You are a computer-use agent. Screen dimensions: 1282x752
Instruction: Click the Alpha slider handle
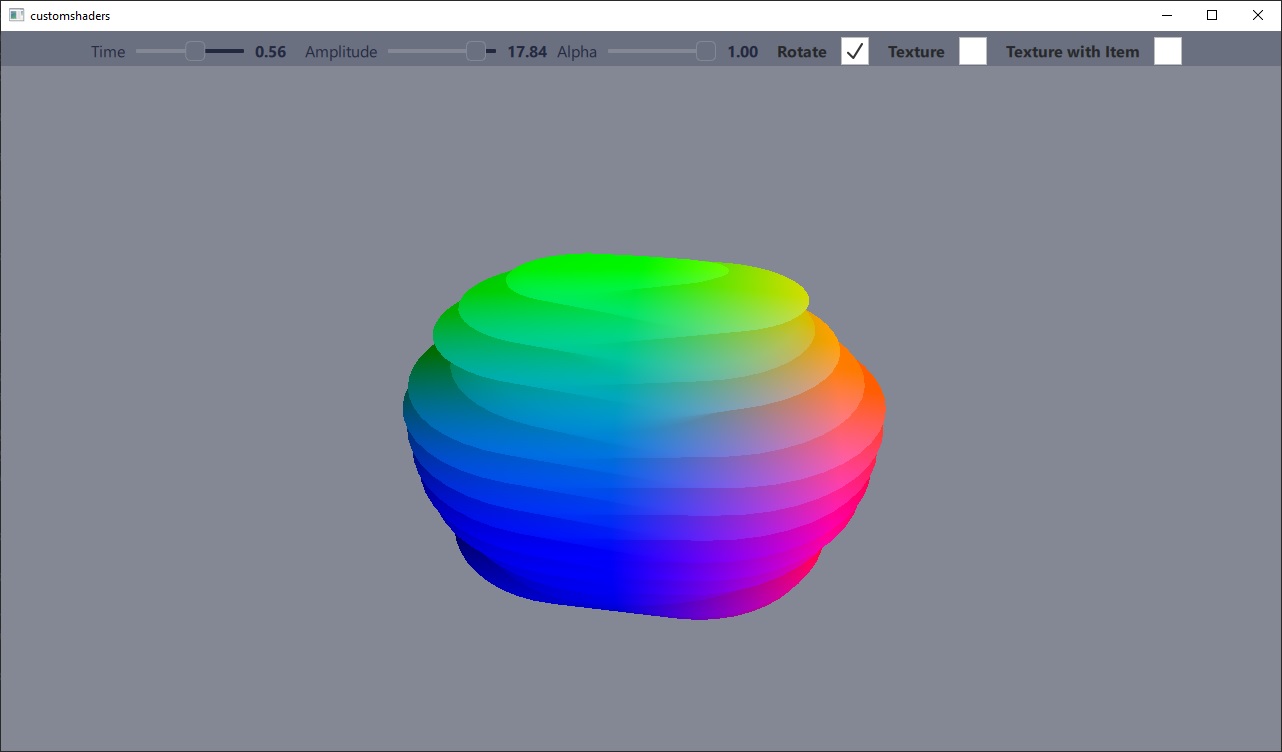(x=708, y=51)
